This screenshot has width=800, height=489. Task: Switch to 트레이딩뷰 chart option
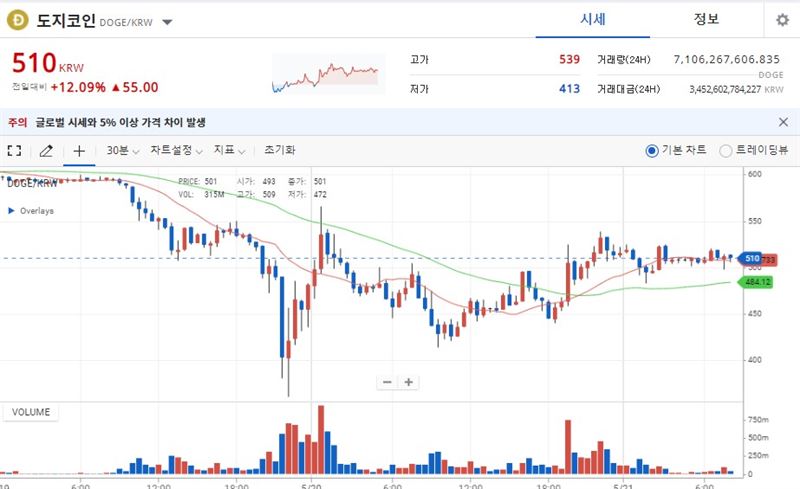tap(726, 151)
